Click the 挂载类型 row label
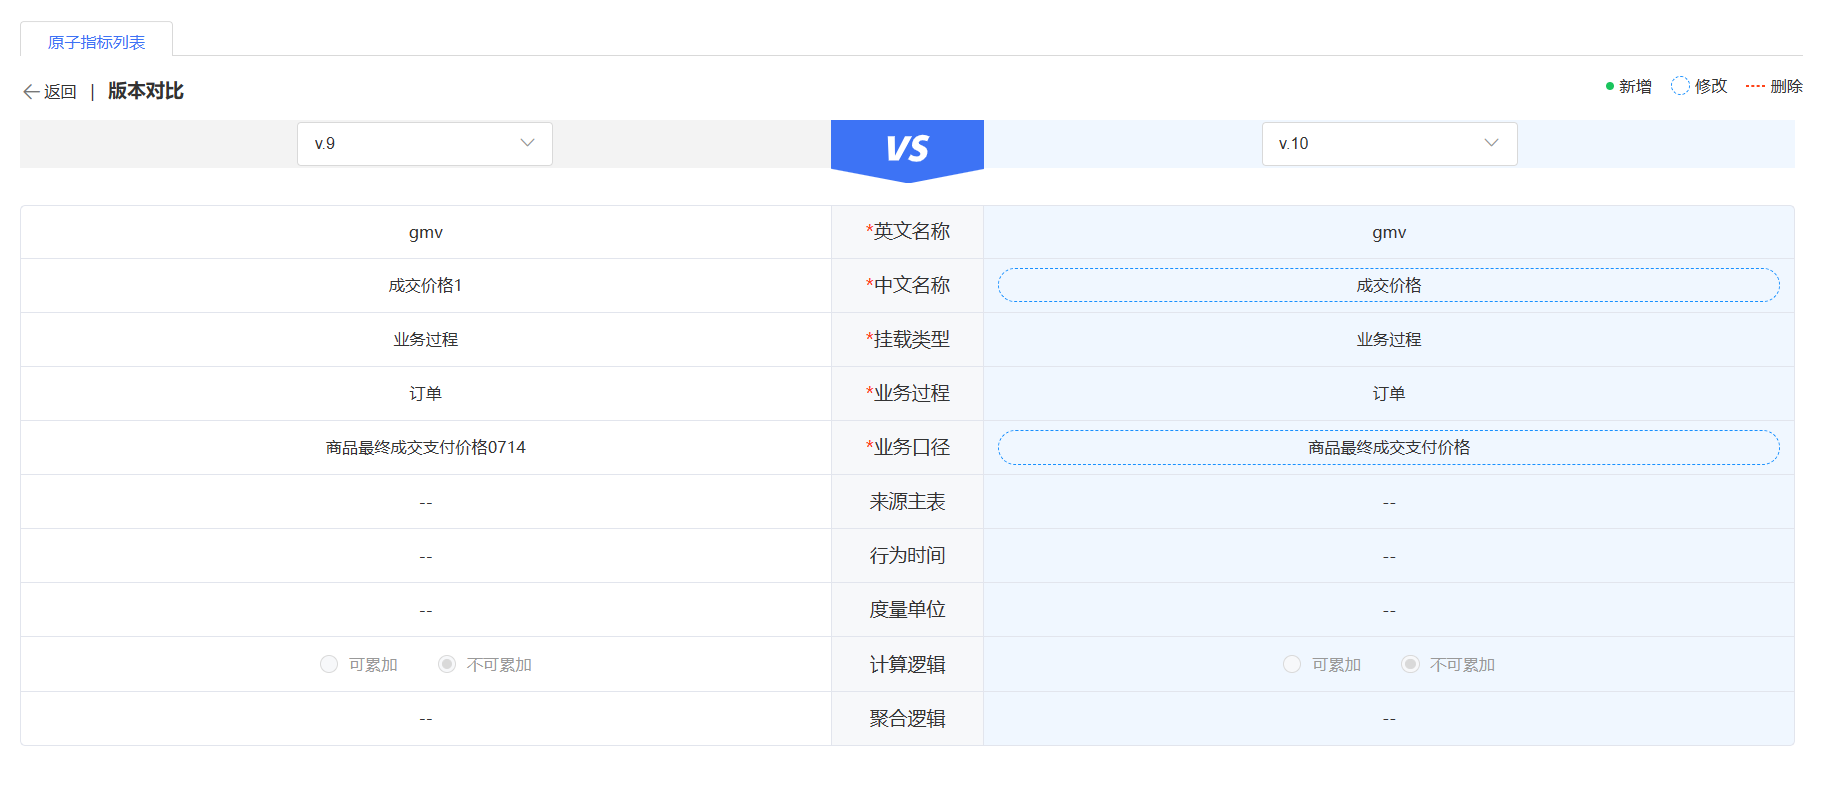1821x788 pixels. (x=908, y=340)
